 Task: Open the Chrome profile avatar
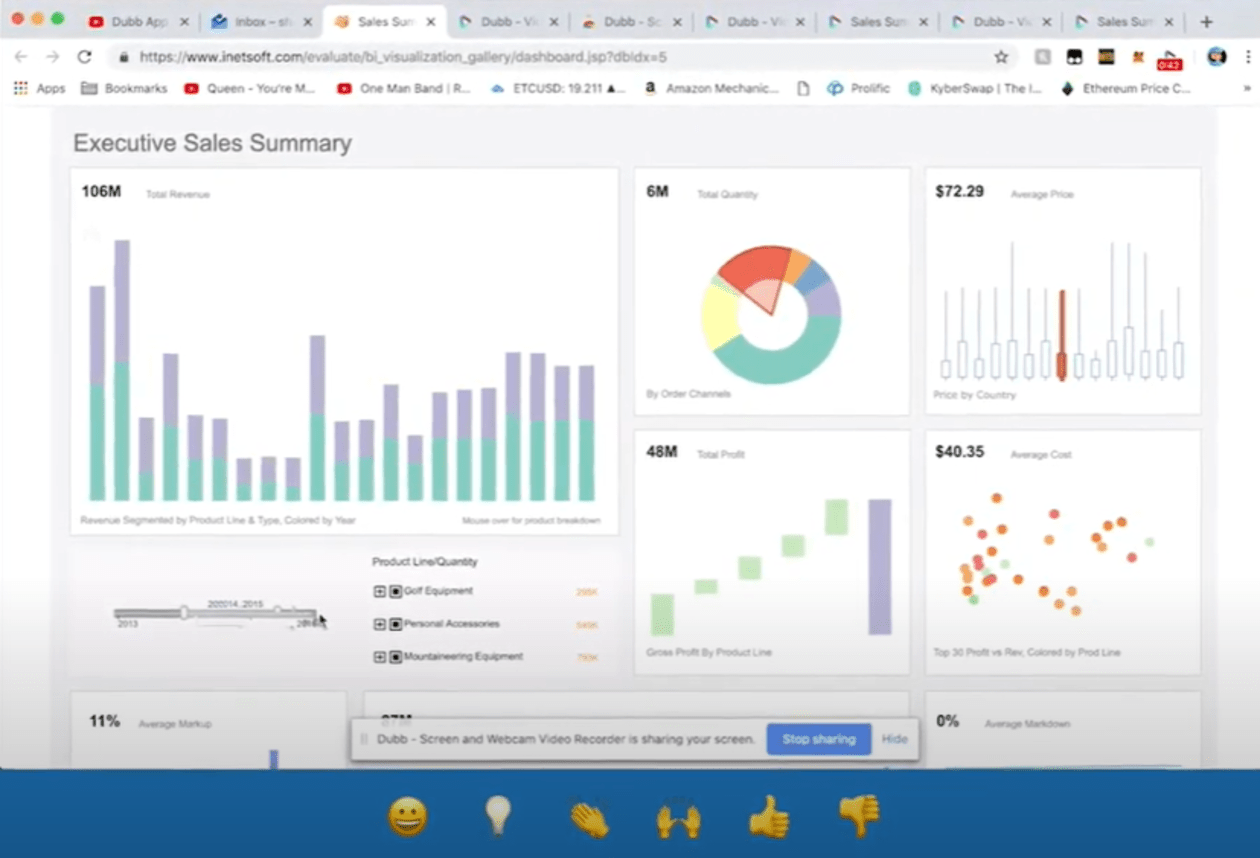point(1216,57)
